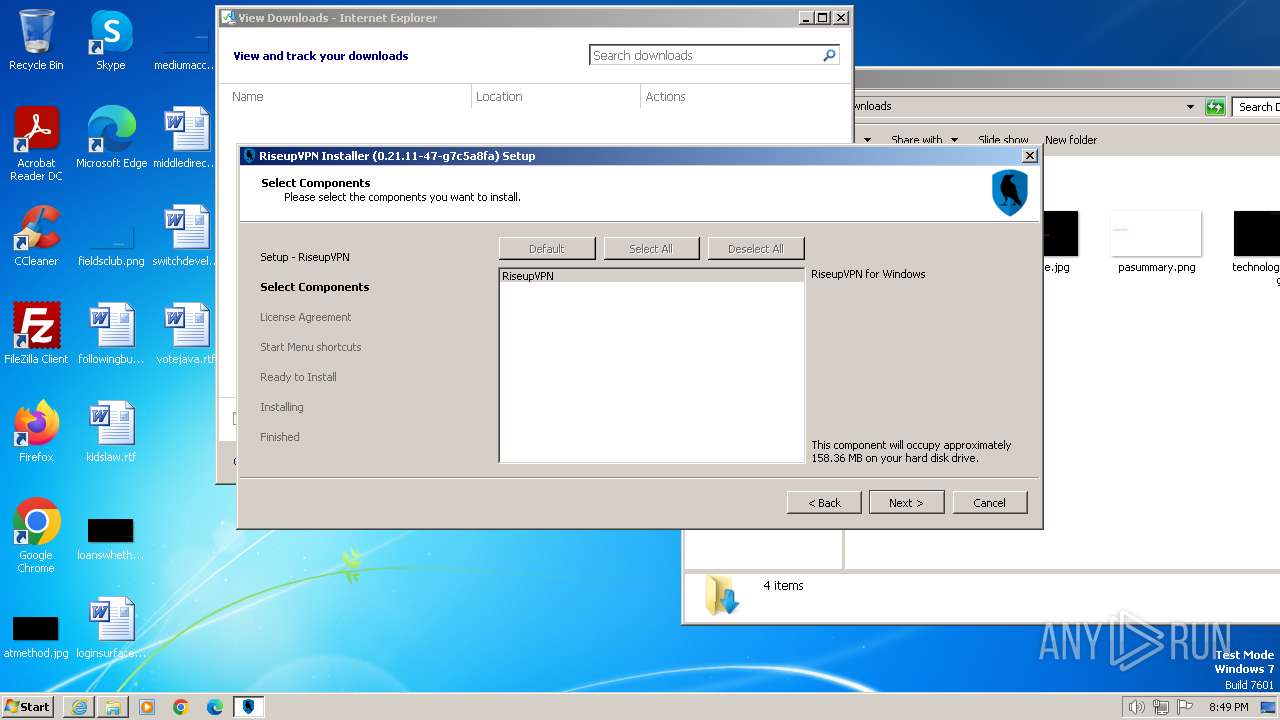Open loginsurface document on desktop
Screen dimensions: 1280x720
[x=111, y=628]
